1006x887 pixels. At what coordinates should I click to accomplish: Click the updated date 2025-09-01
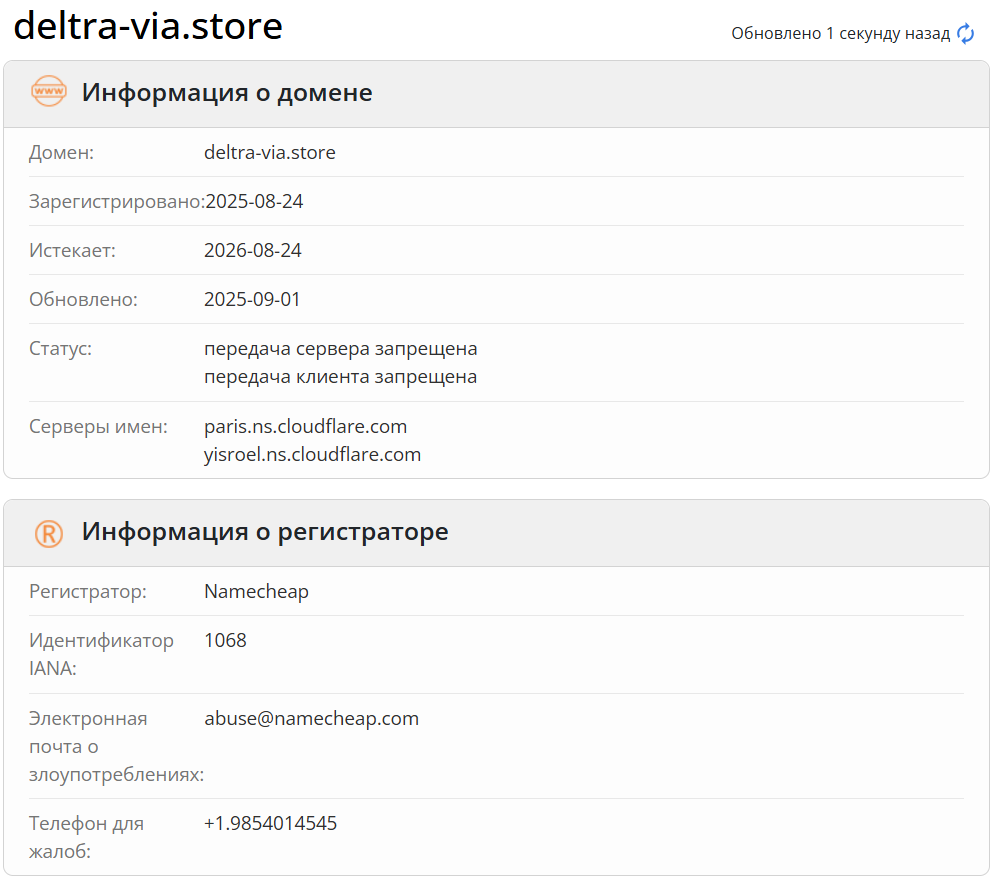(x=252, y=300)
